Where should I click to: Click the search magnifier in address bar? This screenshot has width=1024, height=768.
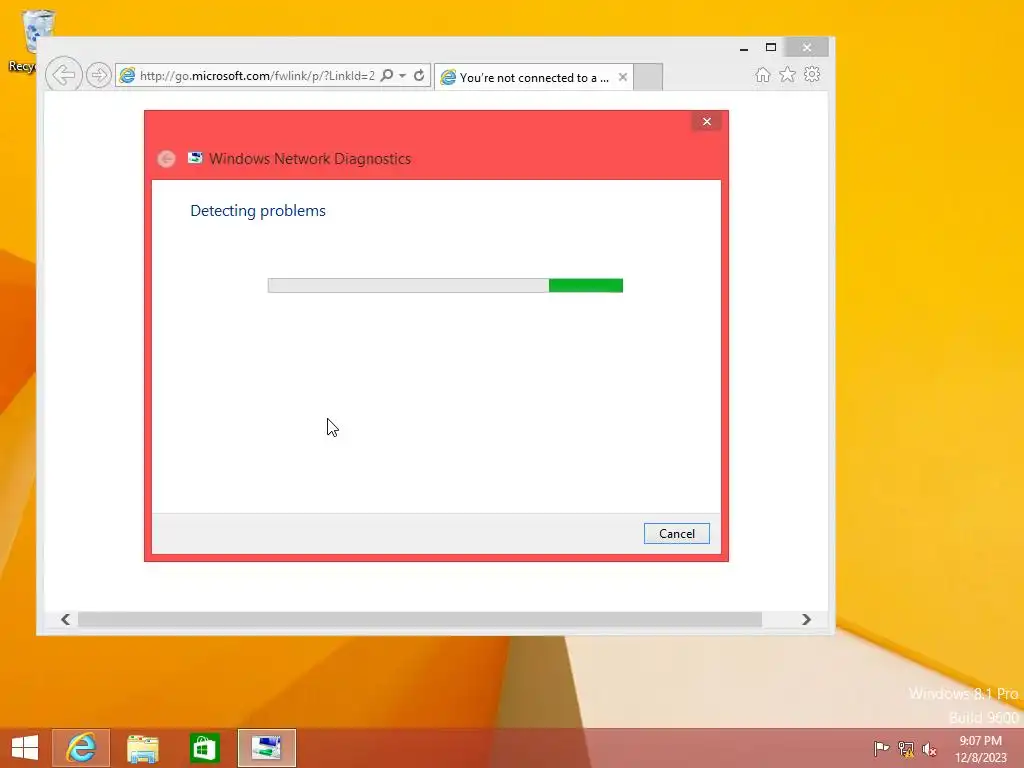(387, 75)
